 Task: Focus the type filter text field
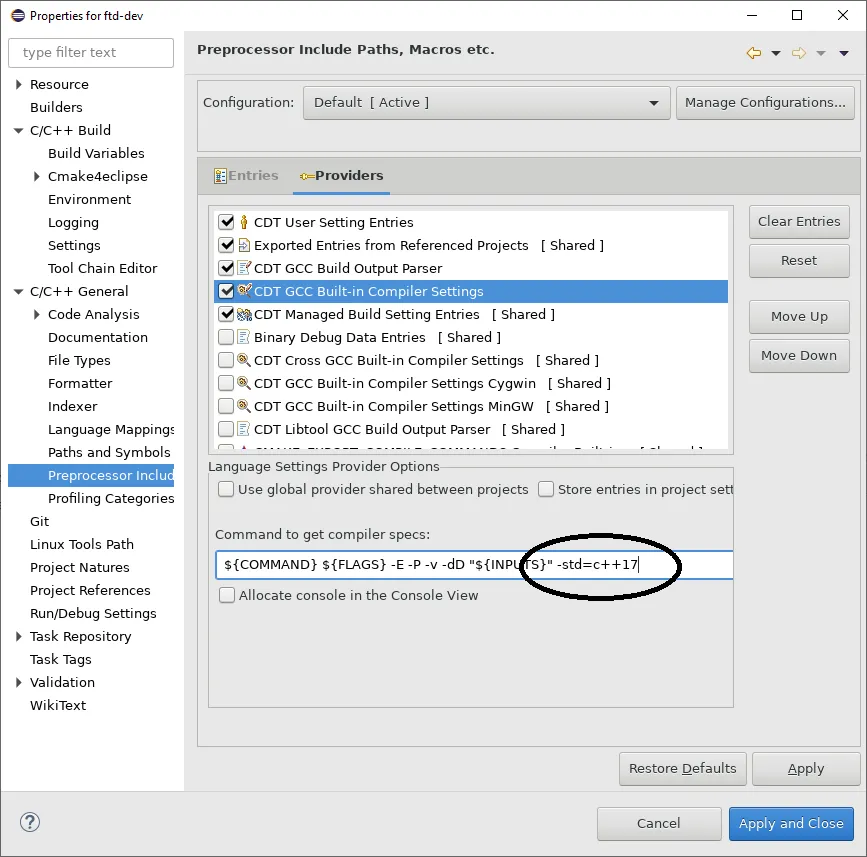pyautogui.click(x=91, y=53)
